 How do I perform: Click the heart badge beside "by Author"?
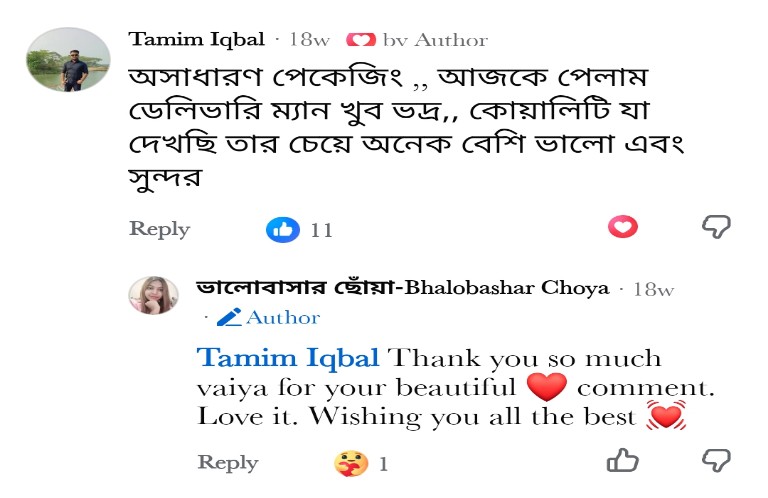point(361,40)
